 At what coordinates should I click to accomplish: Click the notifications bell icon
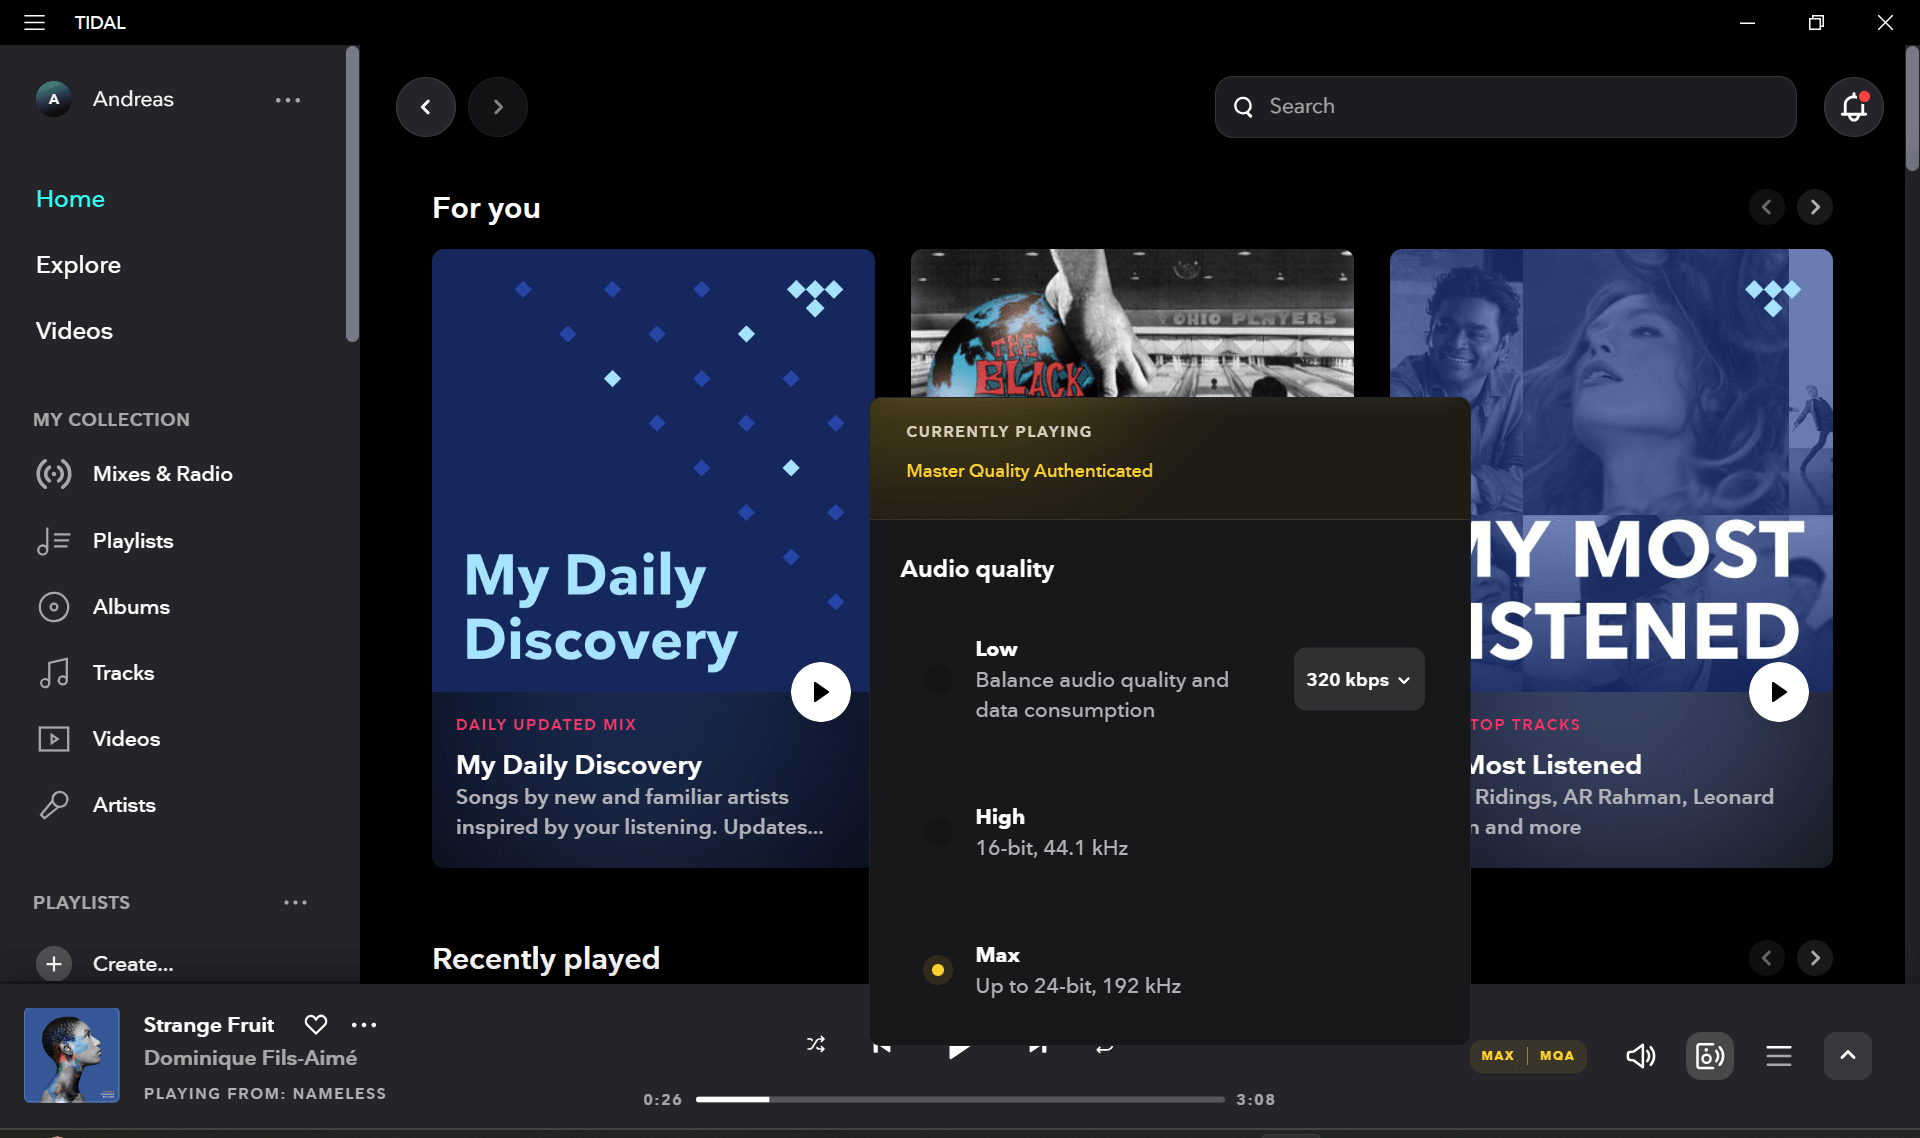1853,106
